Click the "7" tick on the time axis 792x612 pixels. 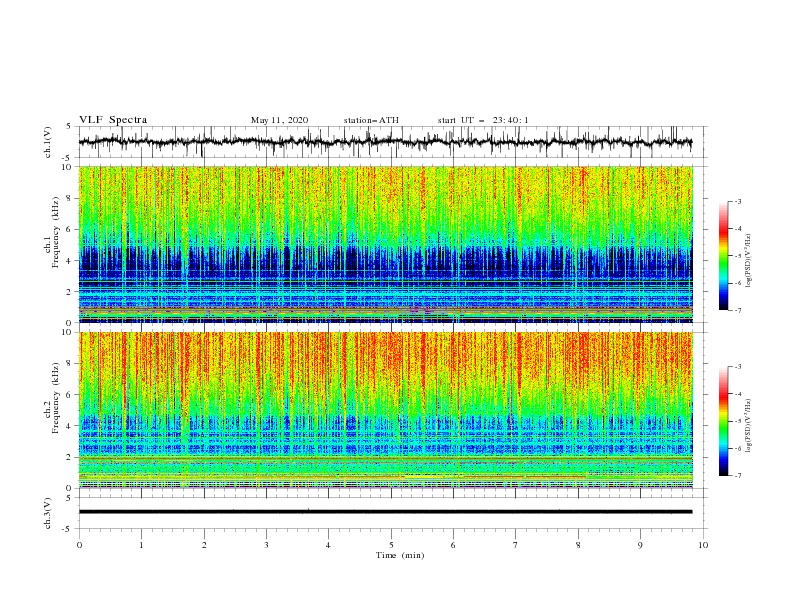point(515,545)
